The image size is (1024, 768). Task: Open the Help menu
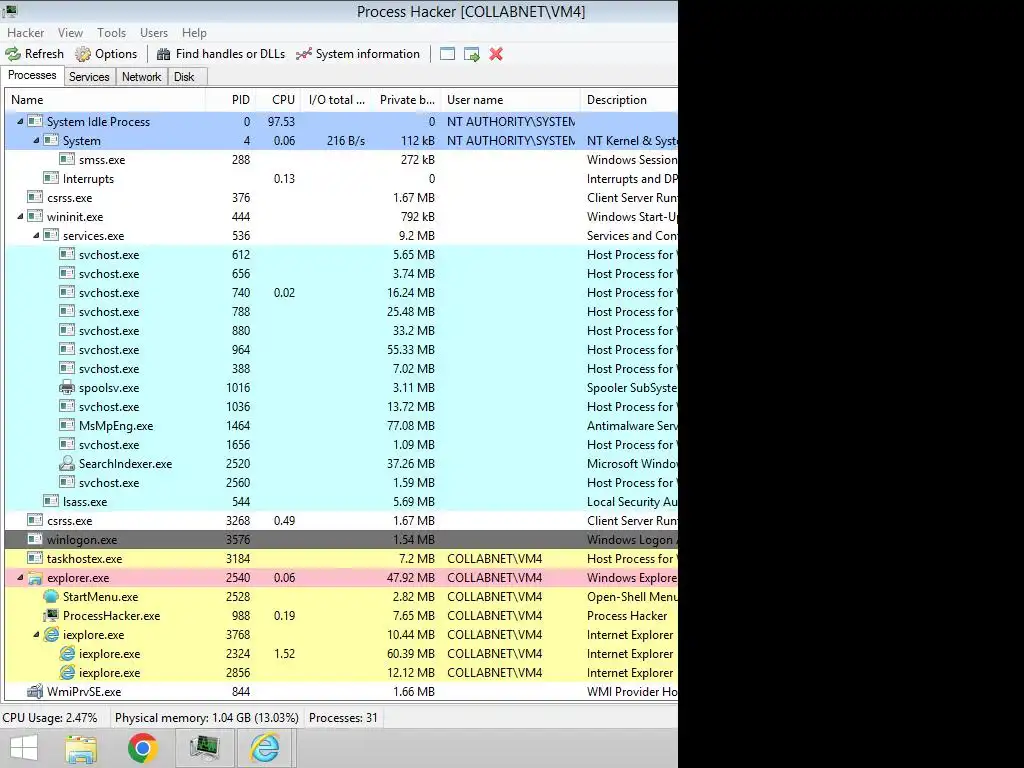pyautogui.click(x=194, y=33)
